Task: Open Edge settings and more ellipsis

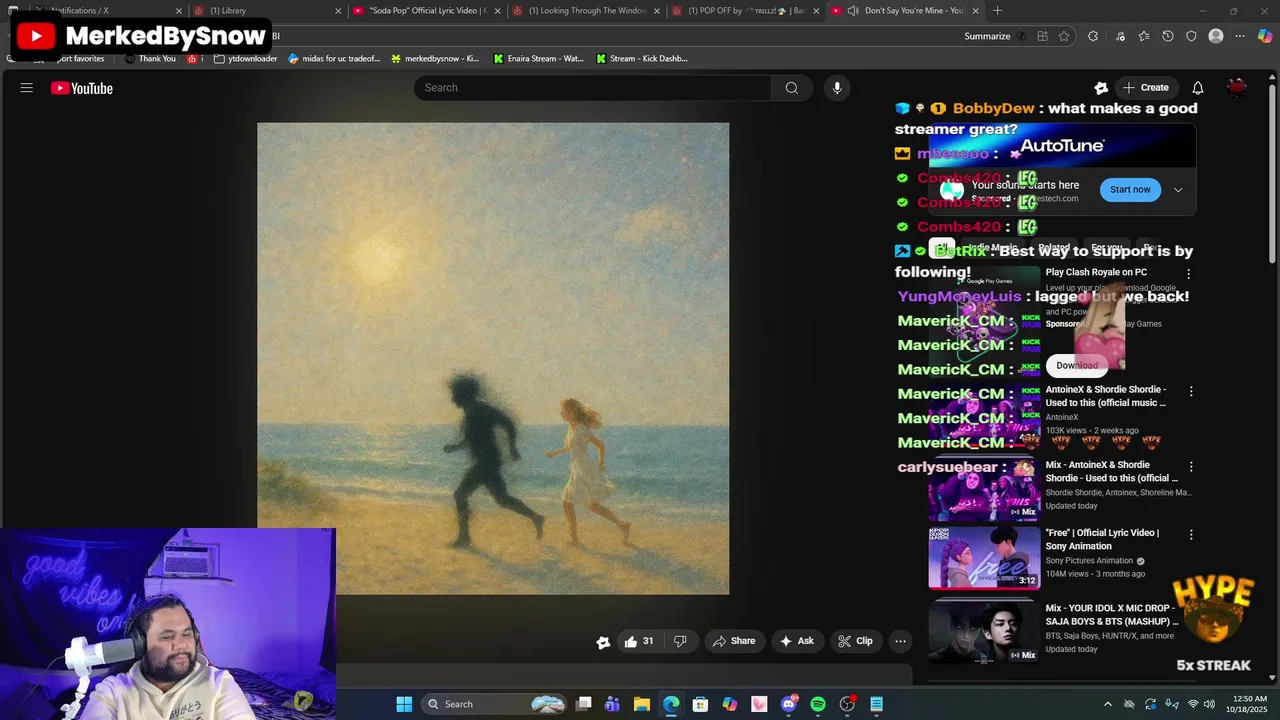Action: click(x=1240, y=36)
